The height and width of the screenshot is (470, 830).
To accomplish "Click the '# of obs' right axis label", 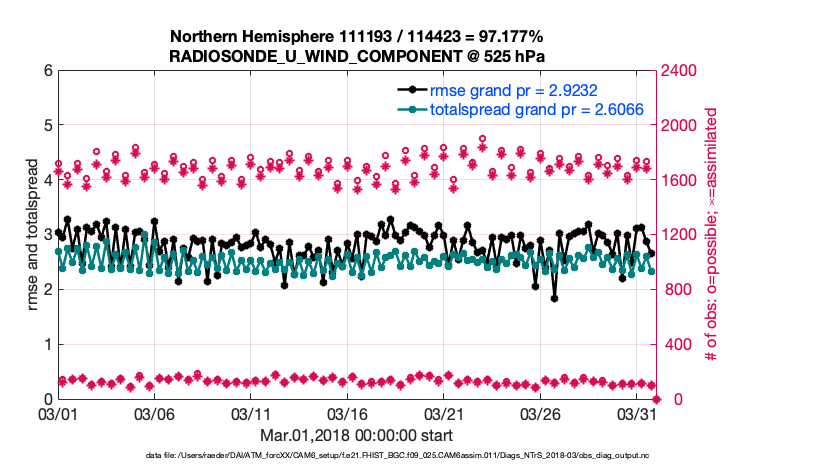I will pyautogui.click(x=712, y=235).
